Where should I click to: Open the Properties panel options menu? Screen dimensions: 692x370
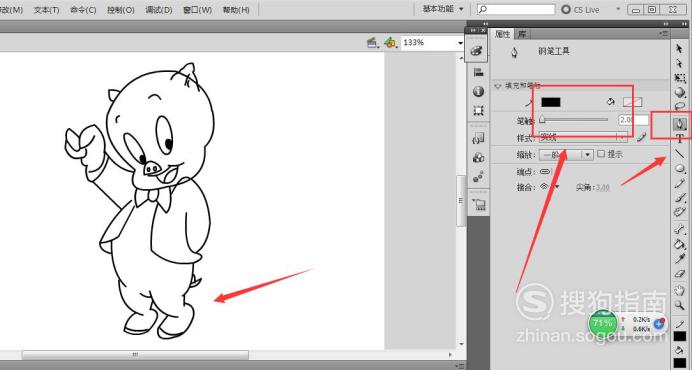click(x=663, y=33)
